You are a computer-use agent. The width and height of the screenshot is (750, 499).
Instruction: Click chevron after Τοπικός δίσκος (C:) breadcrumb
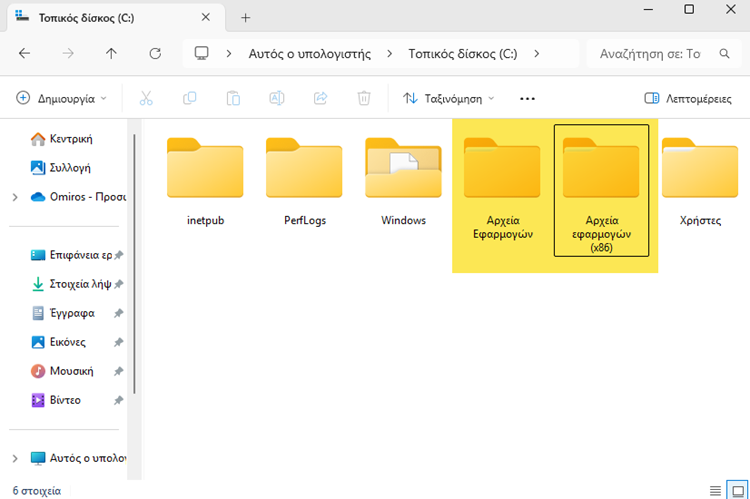(537, 54)
